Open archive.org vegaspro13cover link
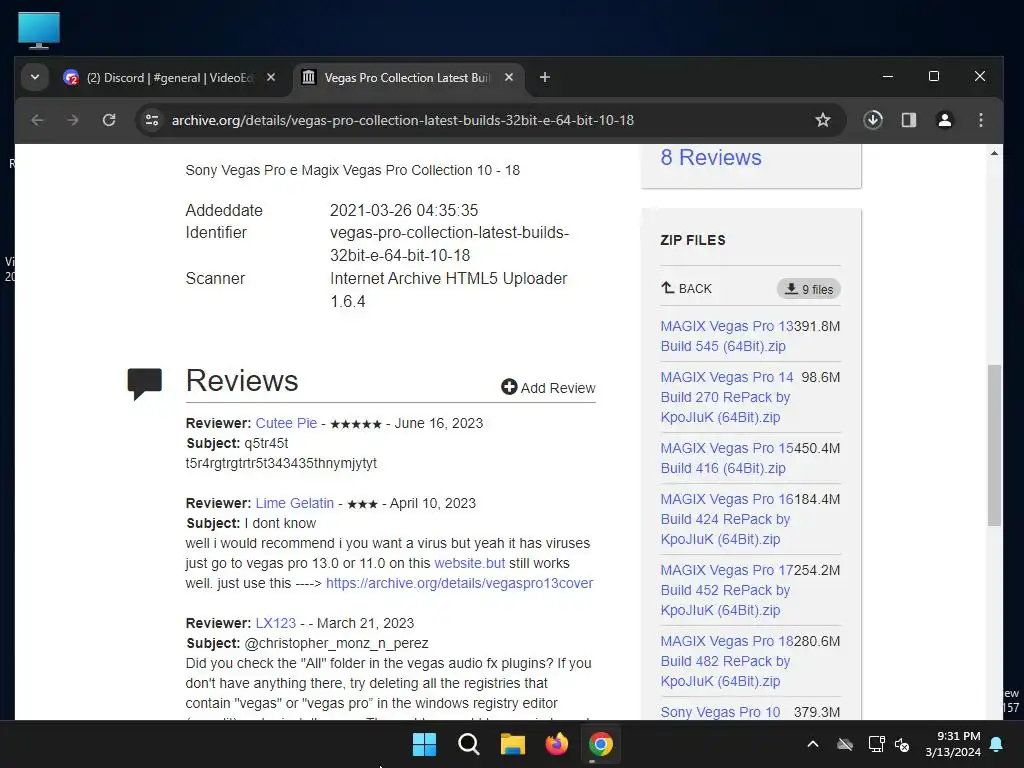 tap(459, 583)
